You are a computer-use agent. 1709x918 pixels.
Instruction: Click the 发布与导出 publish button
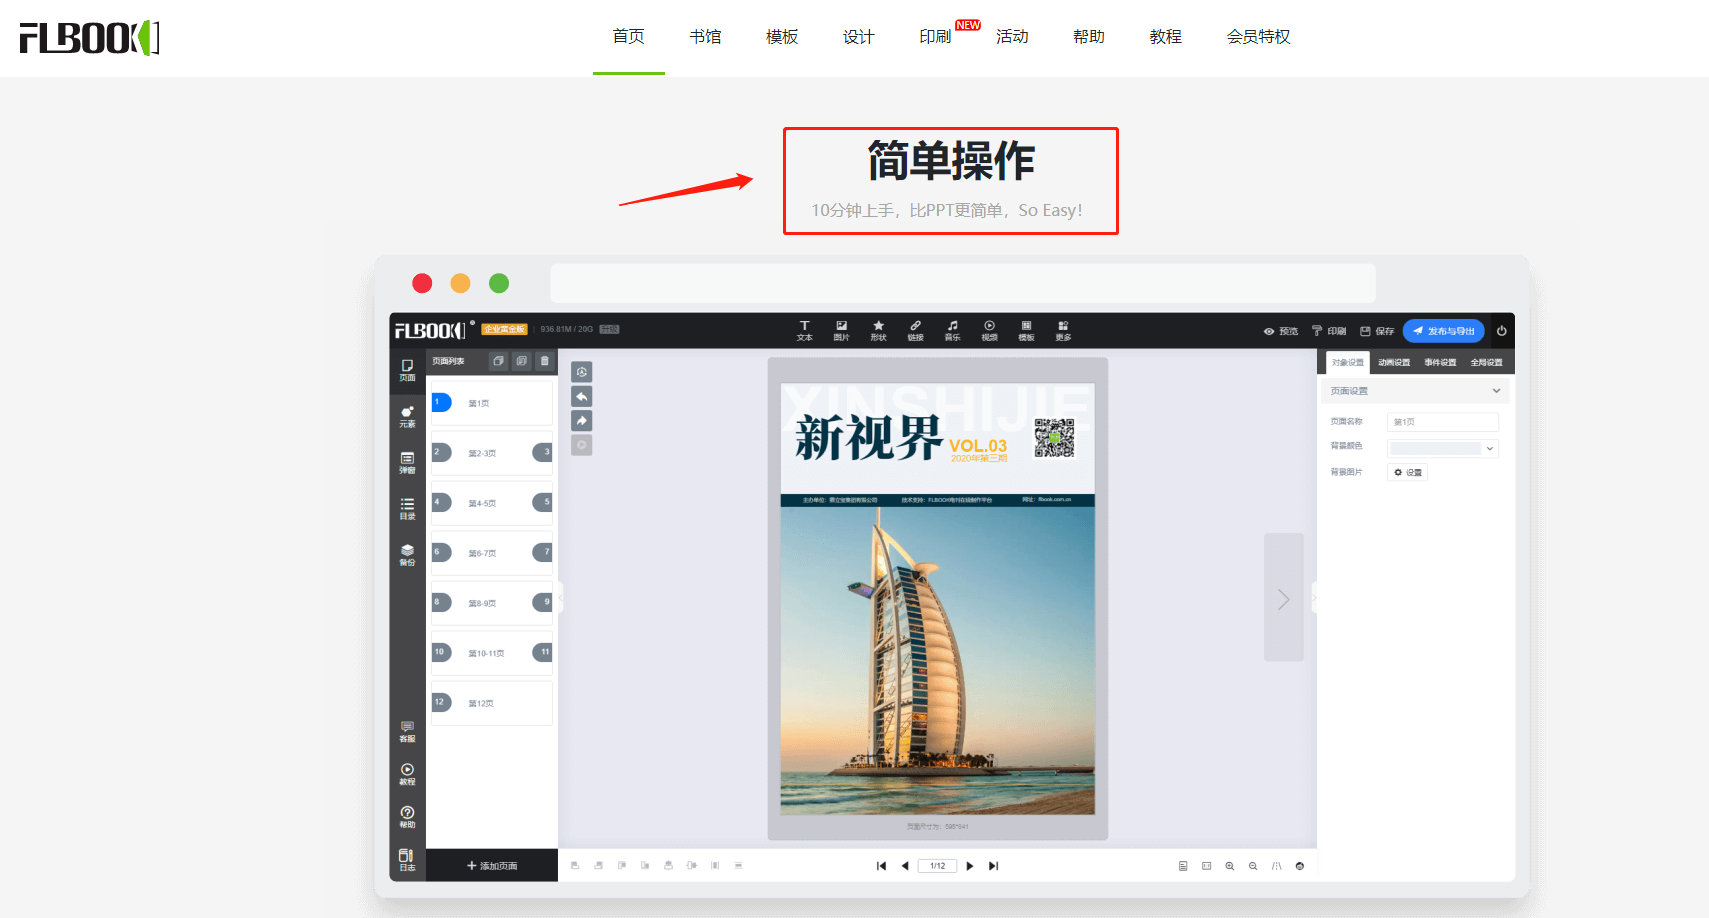pyautogui.click(x=1443, y=331)
